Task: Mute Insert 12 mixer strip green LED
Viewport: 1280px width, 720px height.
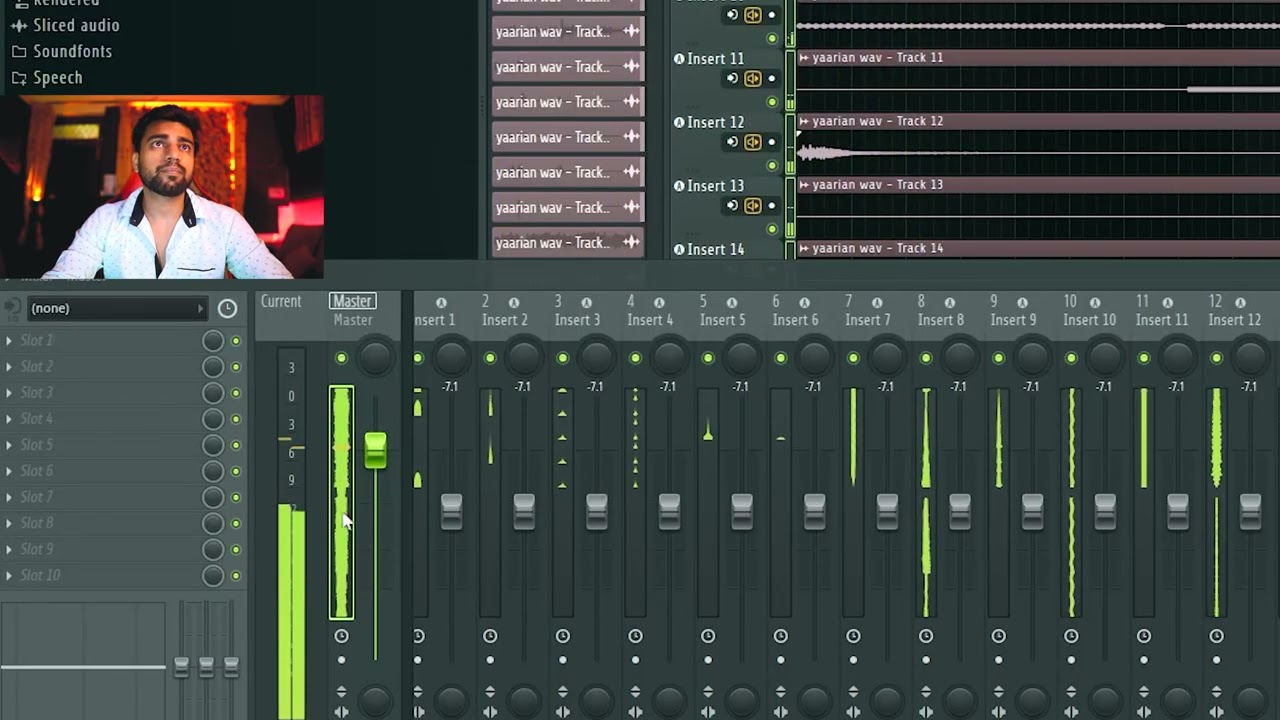Action: tap(1217, 358)
